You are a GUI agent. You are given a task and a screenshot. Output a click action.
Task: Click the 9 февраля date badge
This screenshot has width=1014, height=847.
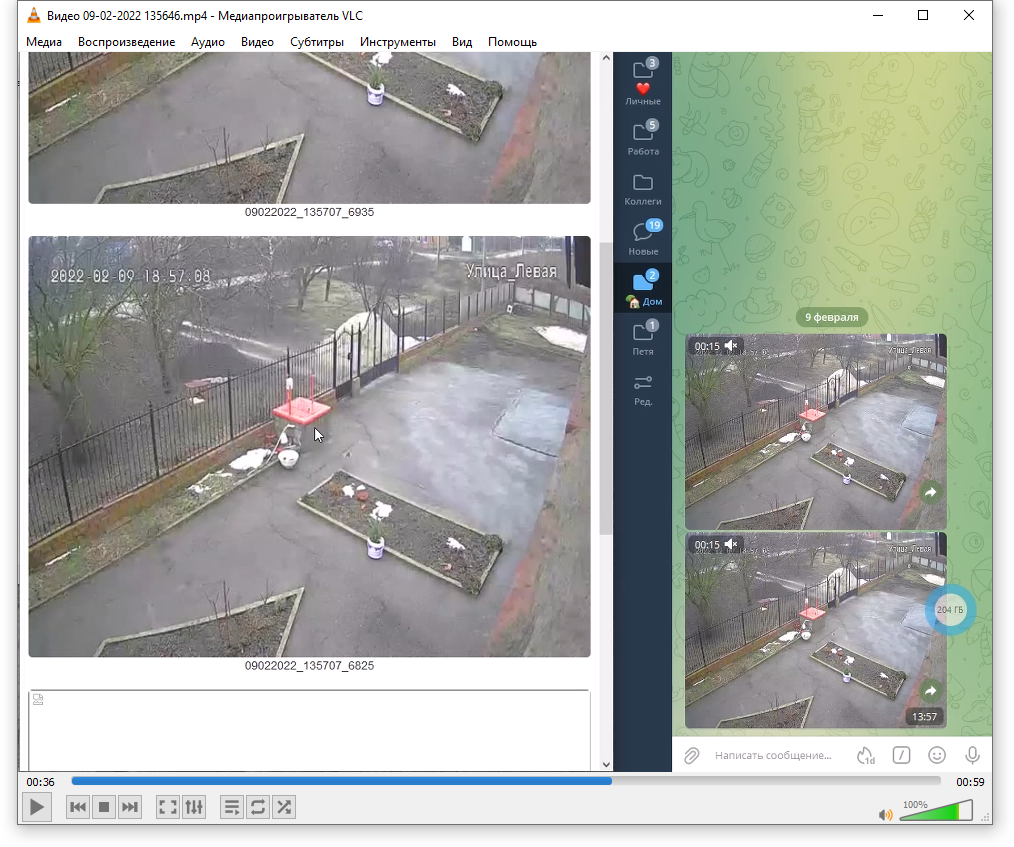pos(832,317)
